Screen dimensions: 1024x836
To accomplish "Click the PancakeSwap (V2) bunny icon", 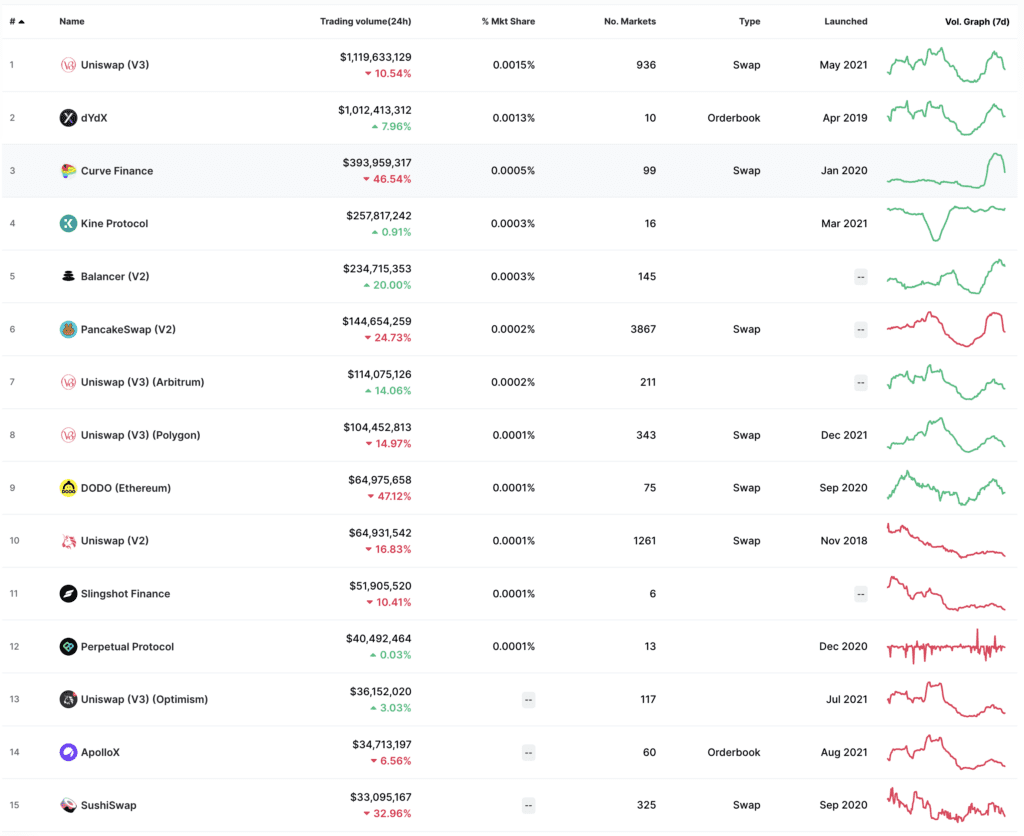I will (68, 329).
